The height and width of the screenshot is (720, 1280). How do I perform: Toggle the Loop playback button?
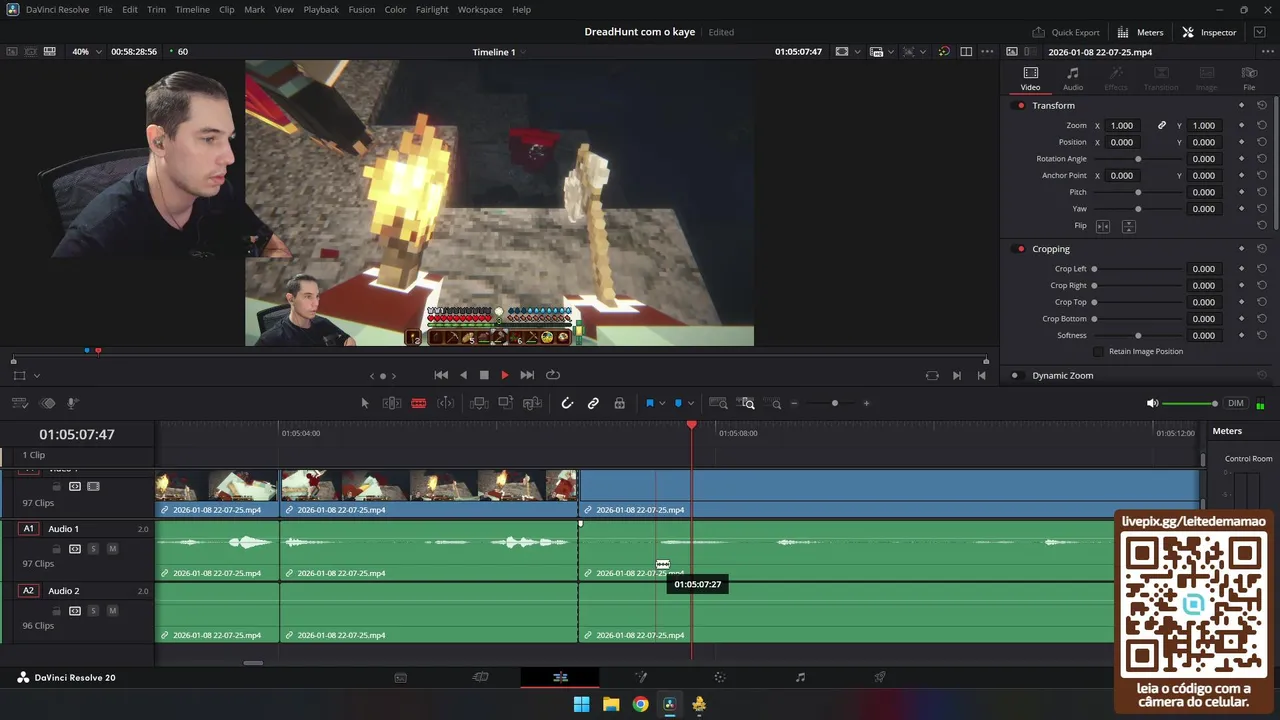pos(553,375)
